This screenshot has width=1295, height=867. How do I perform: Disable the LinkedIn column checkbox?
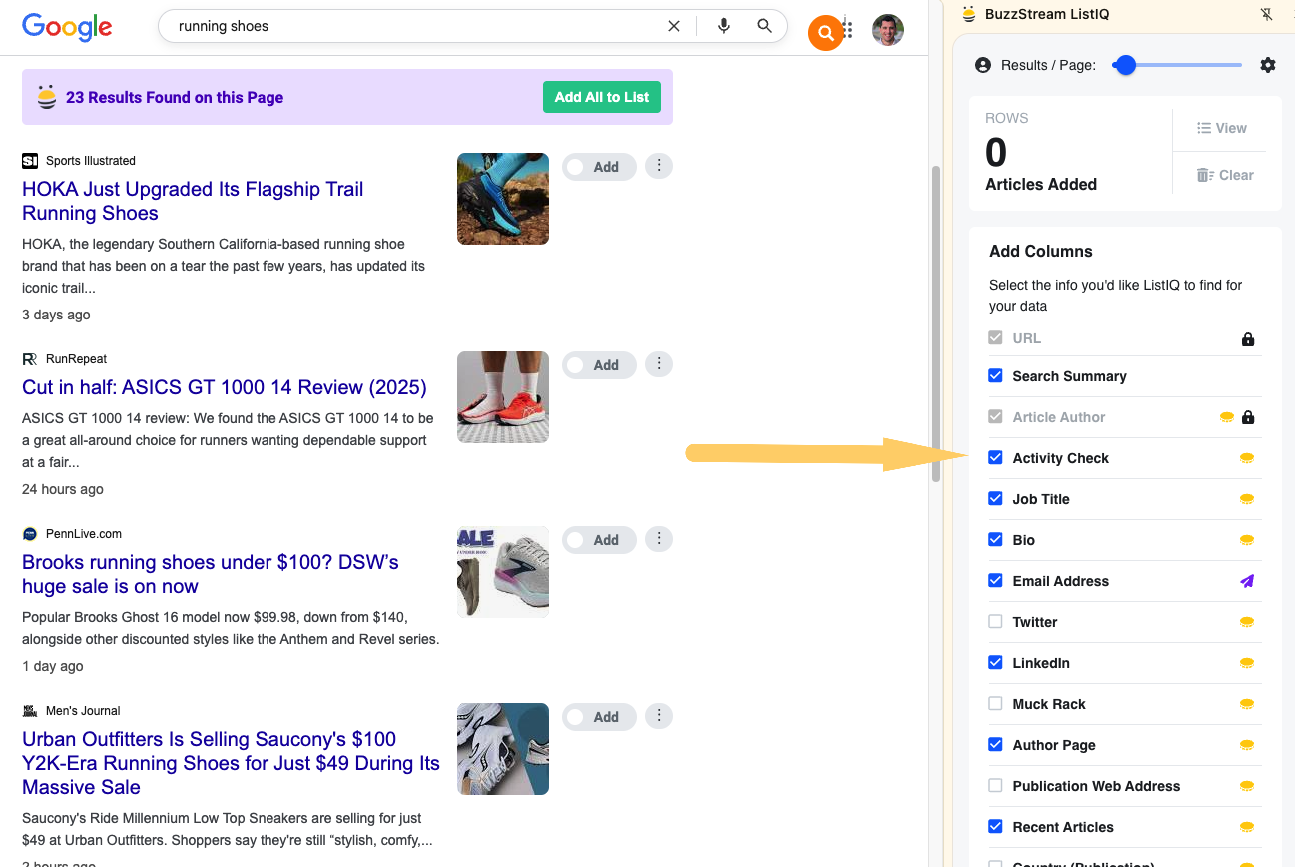995,662
